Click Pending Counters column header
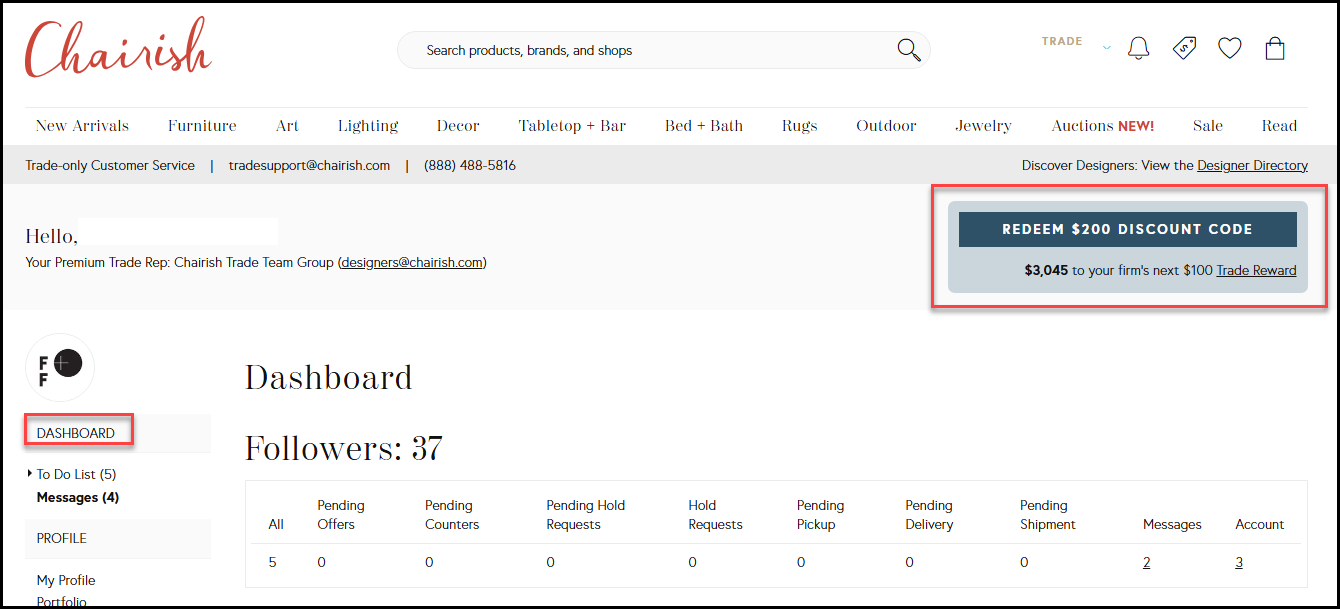 tap(452, 514)
